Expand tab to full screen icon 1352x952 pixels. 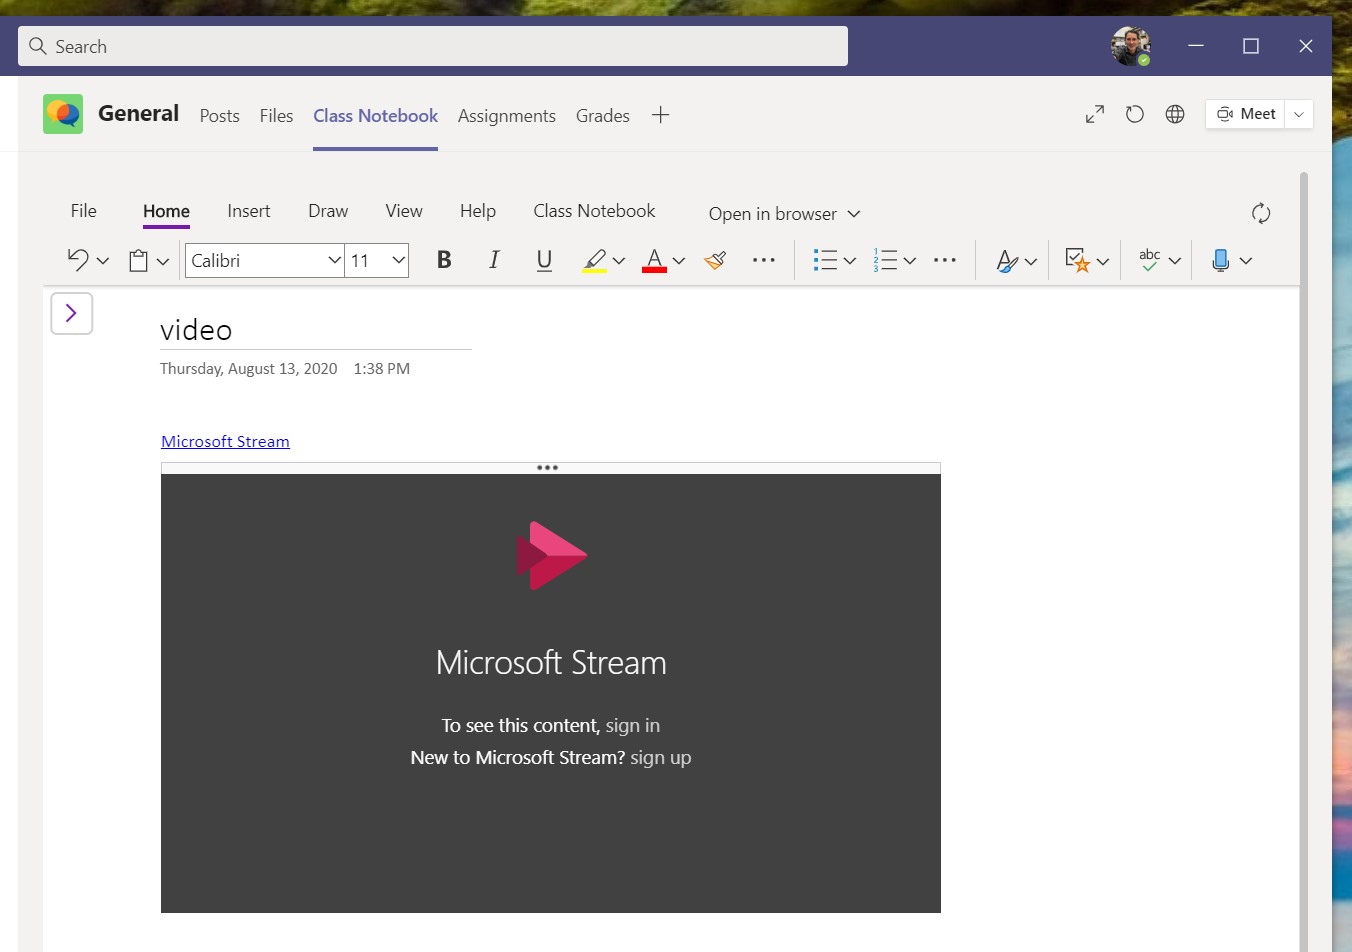pyautogui.click(x=1095, y=114)
